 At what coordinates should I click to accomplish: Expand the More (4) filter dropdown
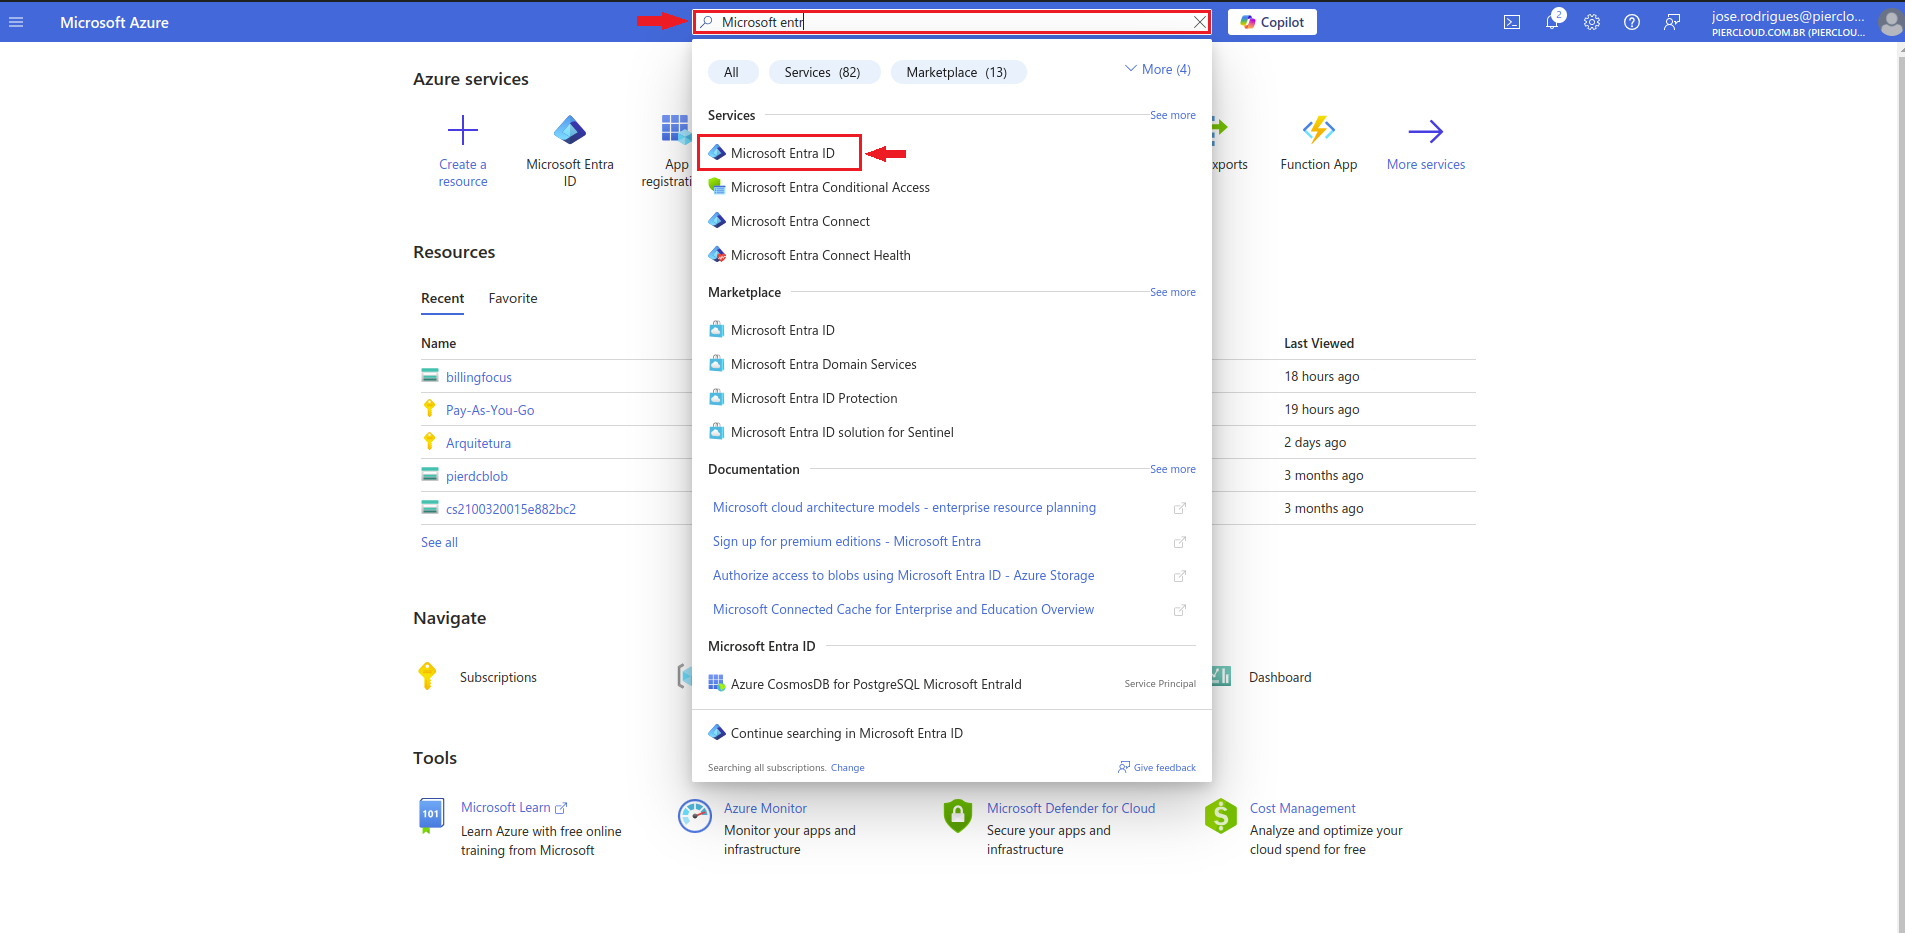click(1158, 70)
